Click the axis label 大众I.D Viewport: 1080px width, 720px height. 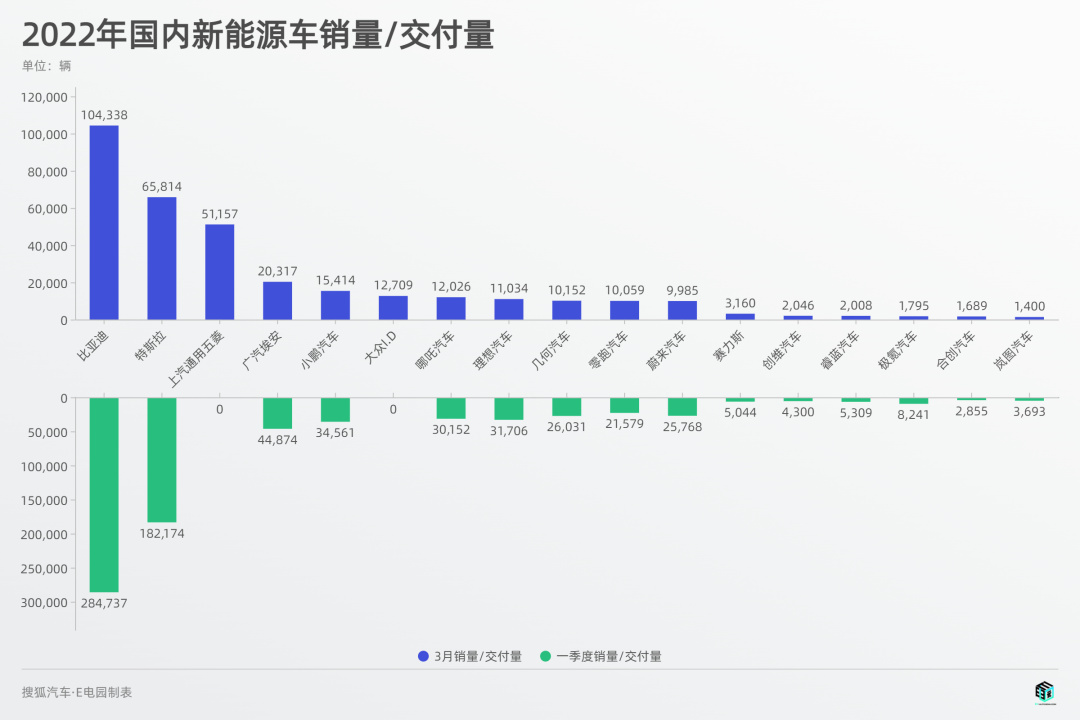click(381, 347)
